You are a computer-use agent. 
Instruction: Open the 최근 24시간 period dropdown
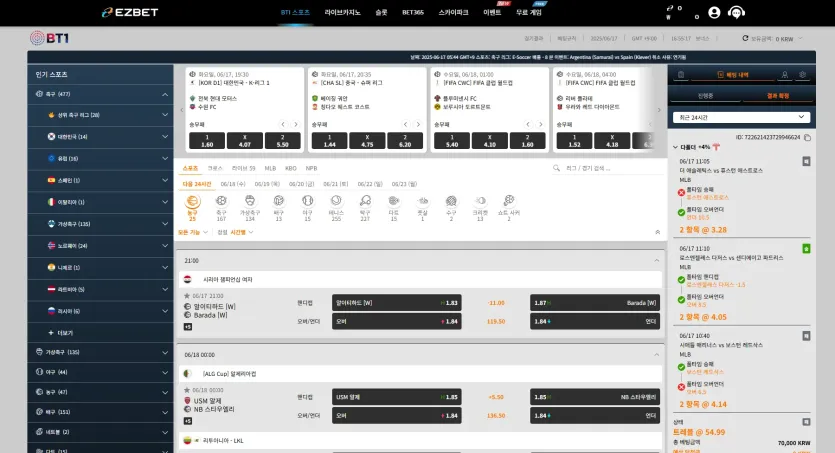coord(741,117)
